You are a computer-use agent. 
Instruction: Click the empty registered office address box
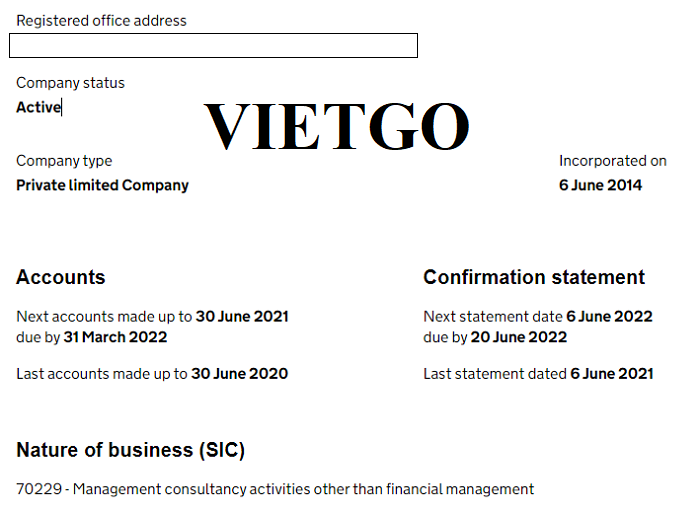tap(213, 46)
